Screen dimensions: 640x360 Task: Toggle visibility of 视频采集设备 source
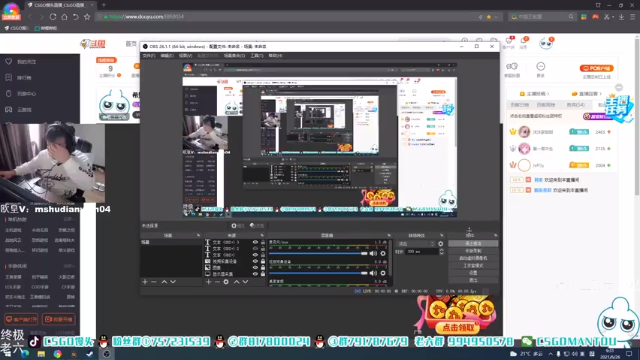click(255, 261)
